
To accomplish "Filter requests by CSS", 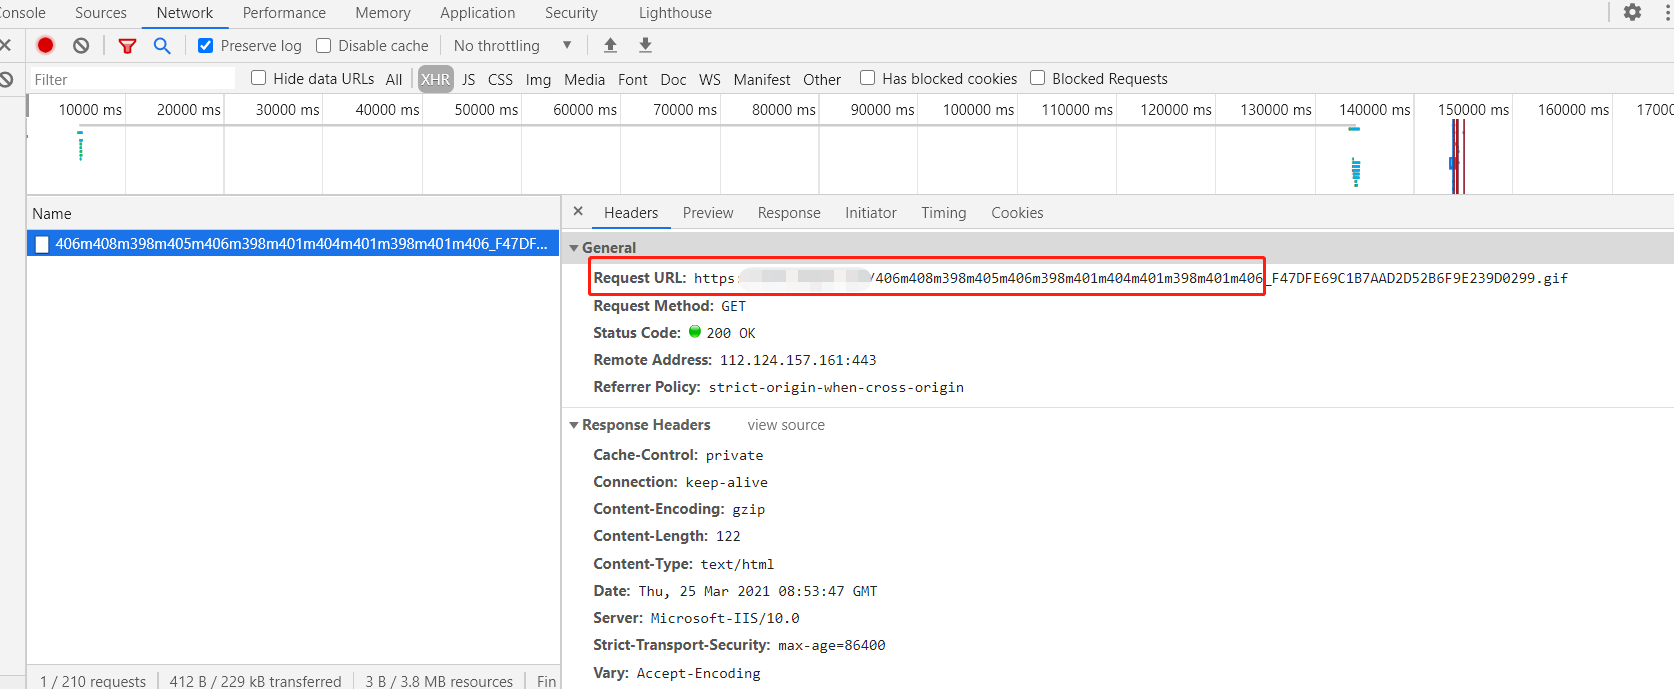I will coord(500,79).
